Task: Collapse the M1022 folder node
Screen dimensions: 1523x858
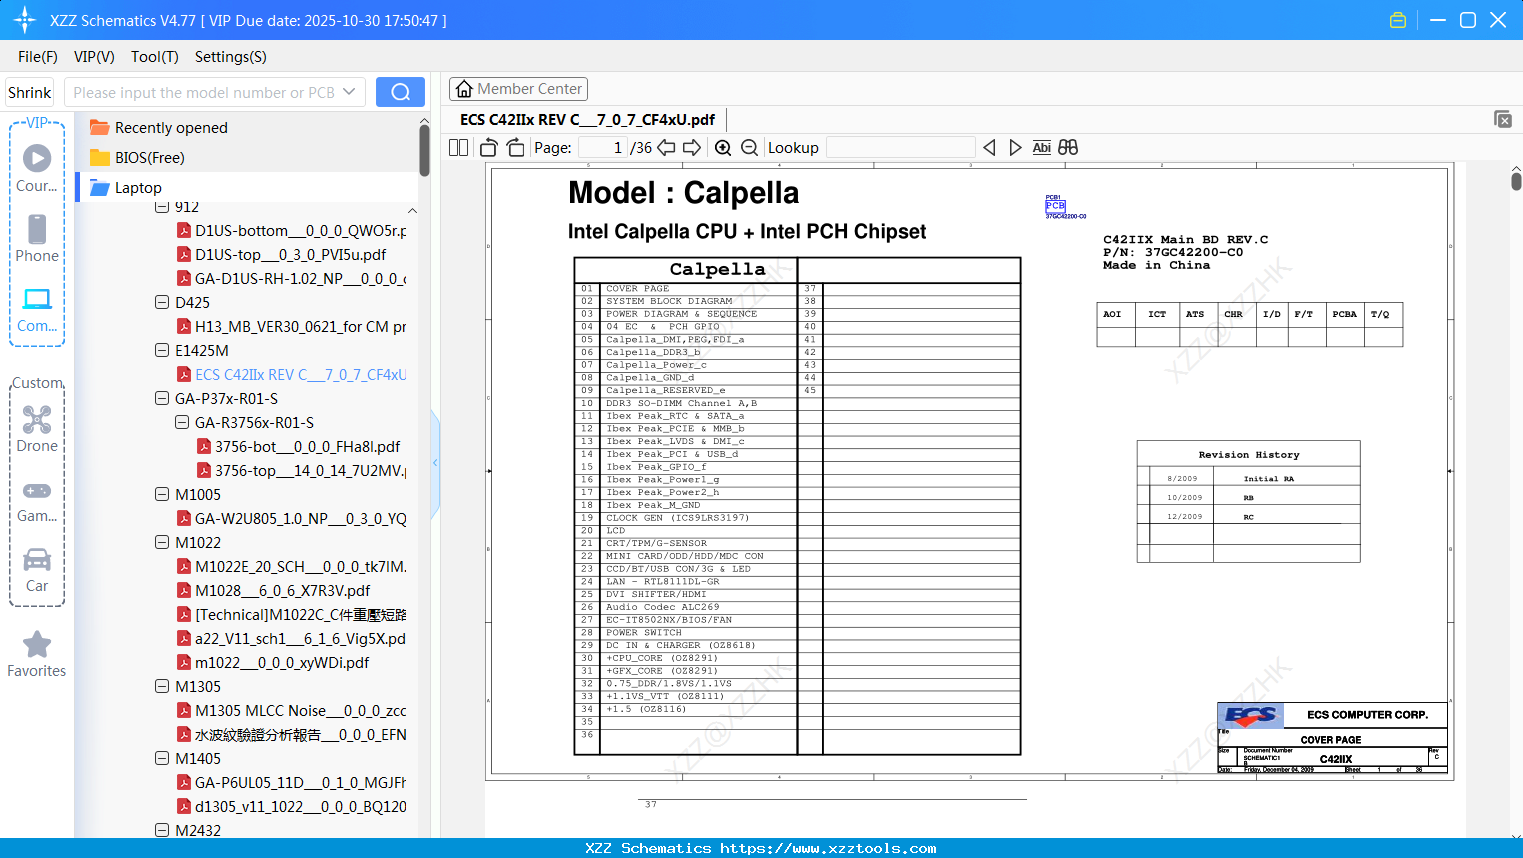Action: coord(162,542)
